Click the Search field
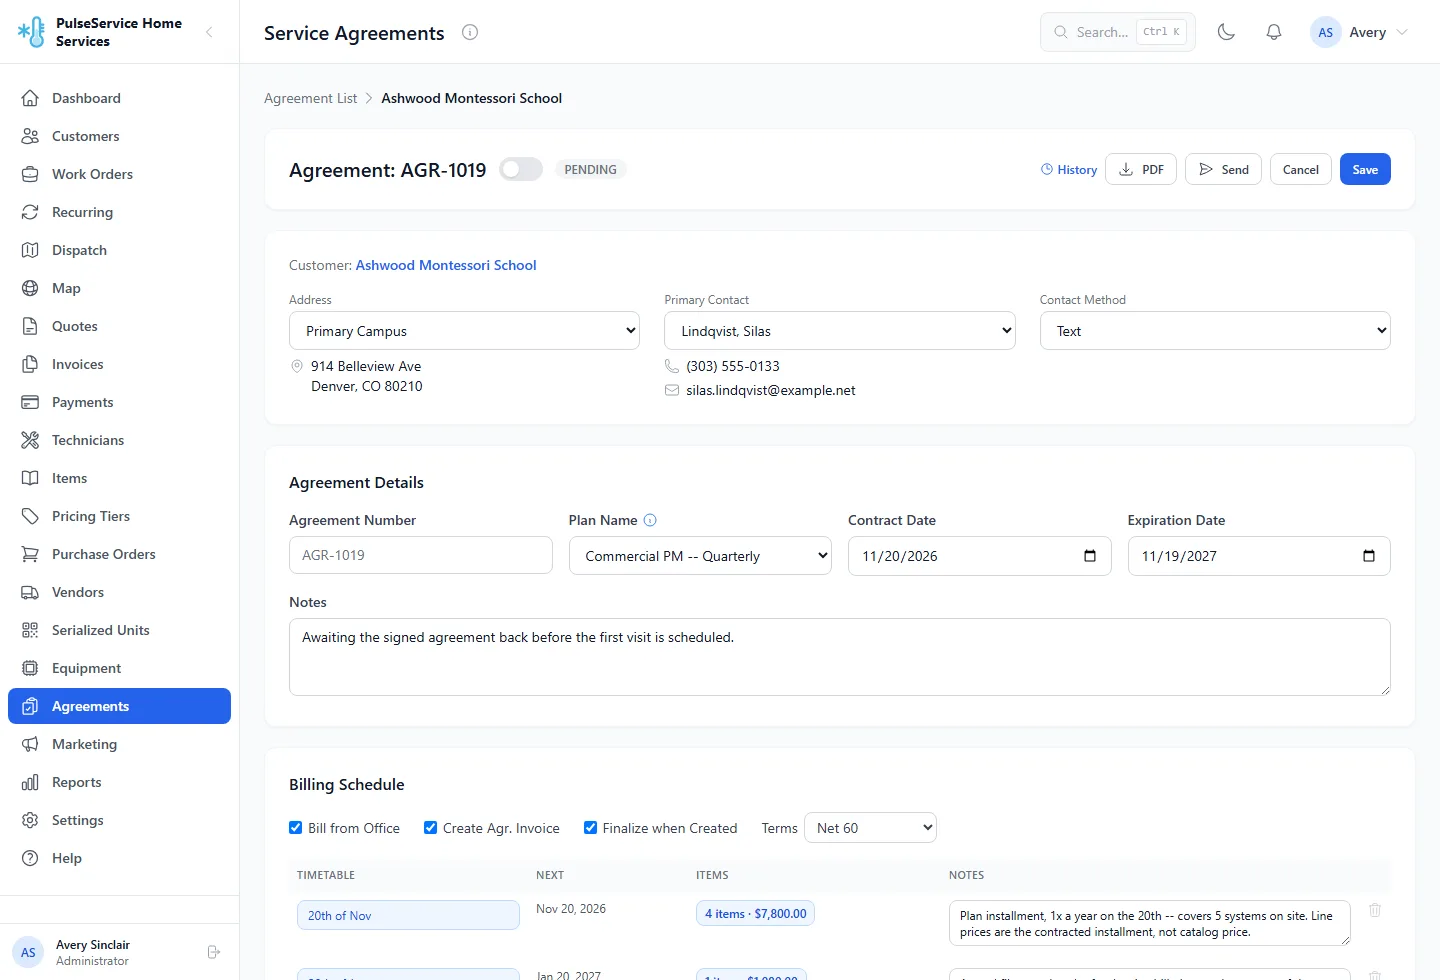Screen dimensions: 1440x980 tap(1118, 32)
